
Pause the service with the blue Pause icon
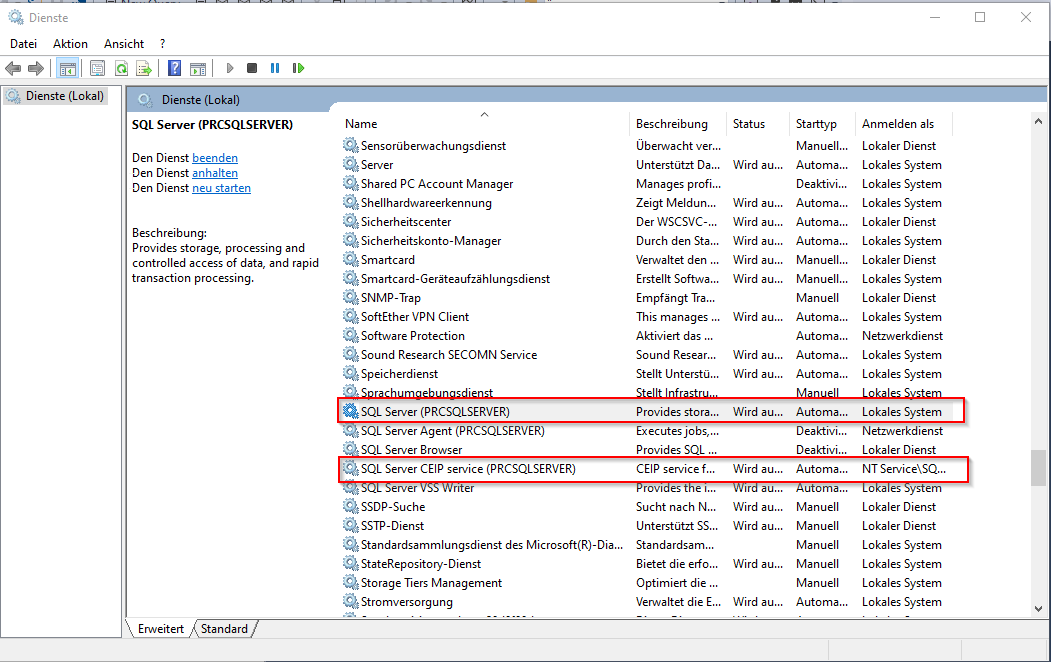tap(275, 68)
